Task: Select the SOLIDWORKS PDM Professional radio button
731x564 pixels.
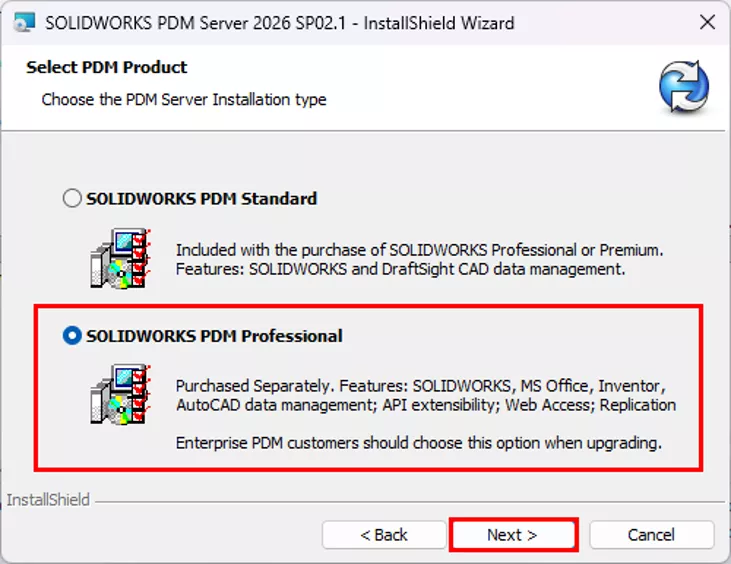Action: [x=72, y=336]
